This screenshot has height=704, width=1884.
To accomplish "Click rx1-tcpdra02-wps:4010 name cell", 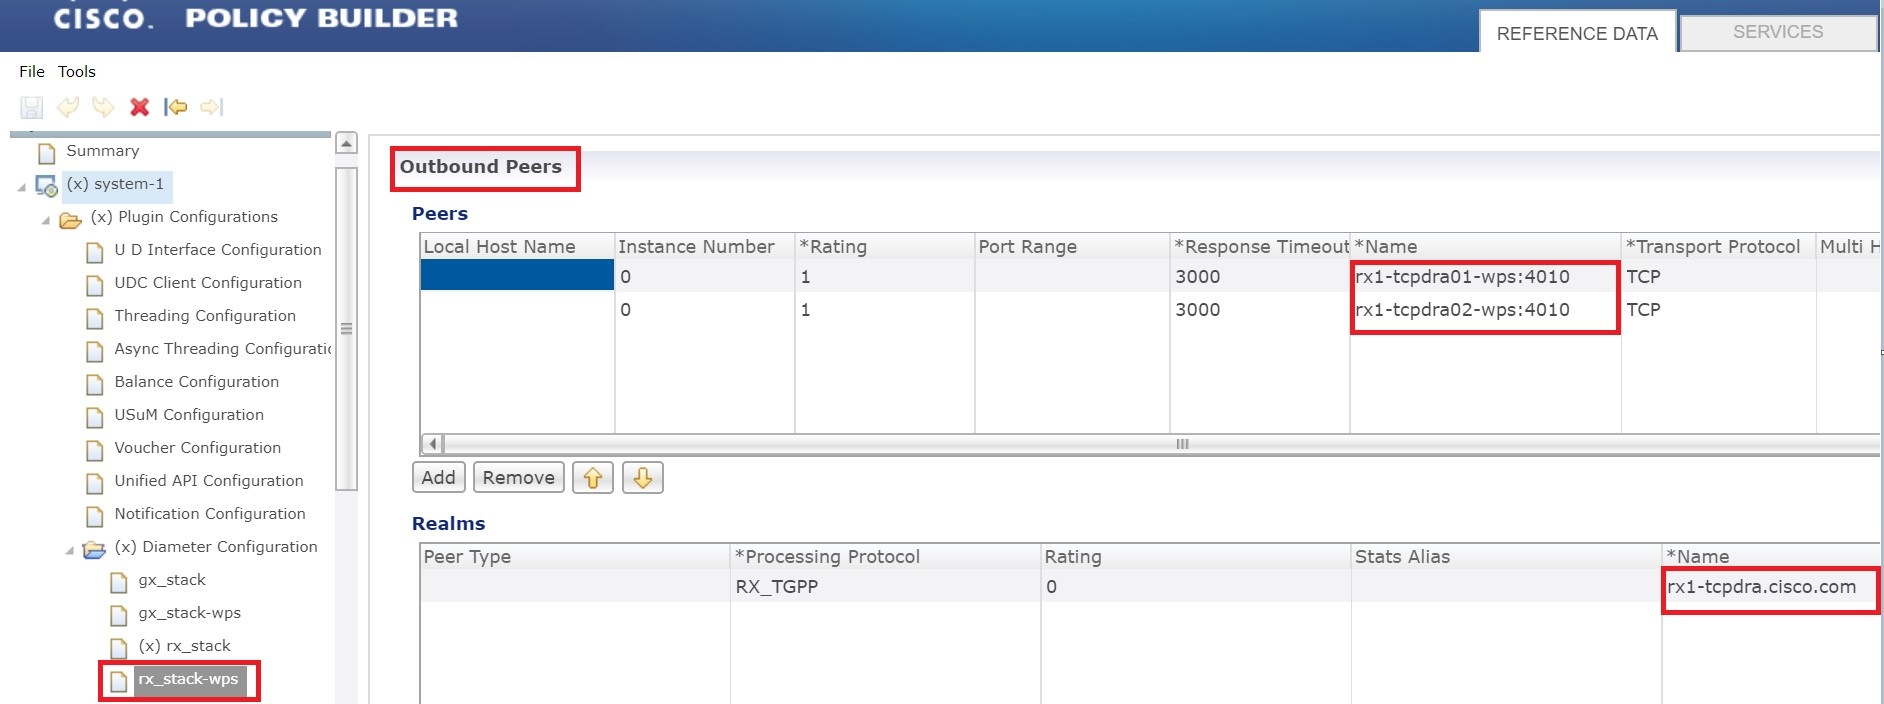I will click(1484, 310).
